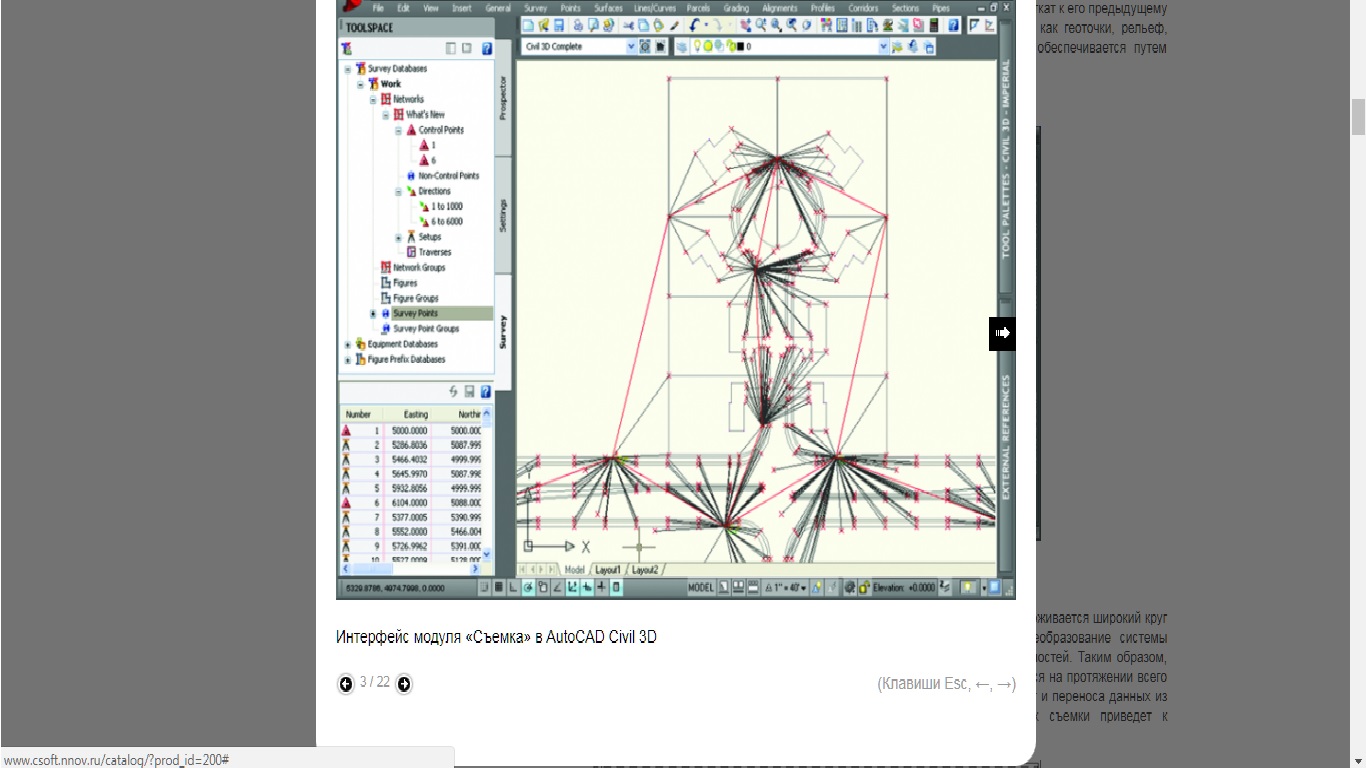Click the Match Properties brush icon
The height and width of the screenshot is (768, 1366).
tap(674, 25)
